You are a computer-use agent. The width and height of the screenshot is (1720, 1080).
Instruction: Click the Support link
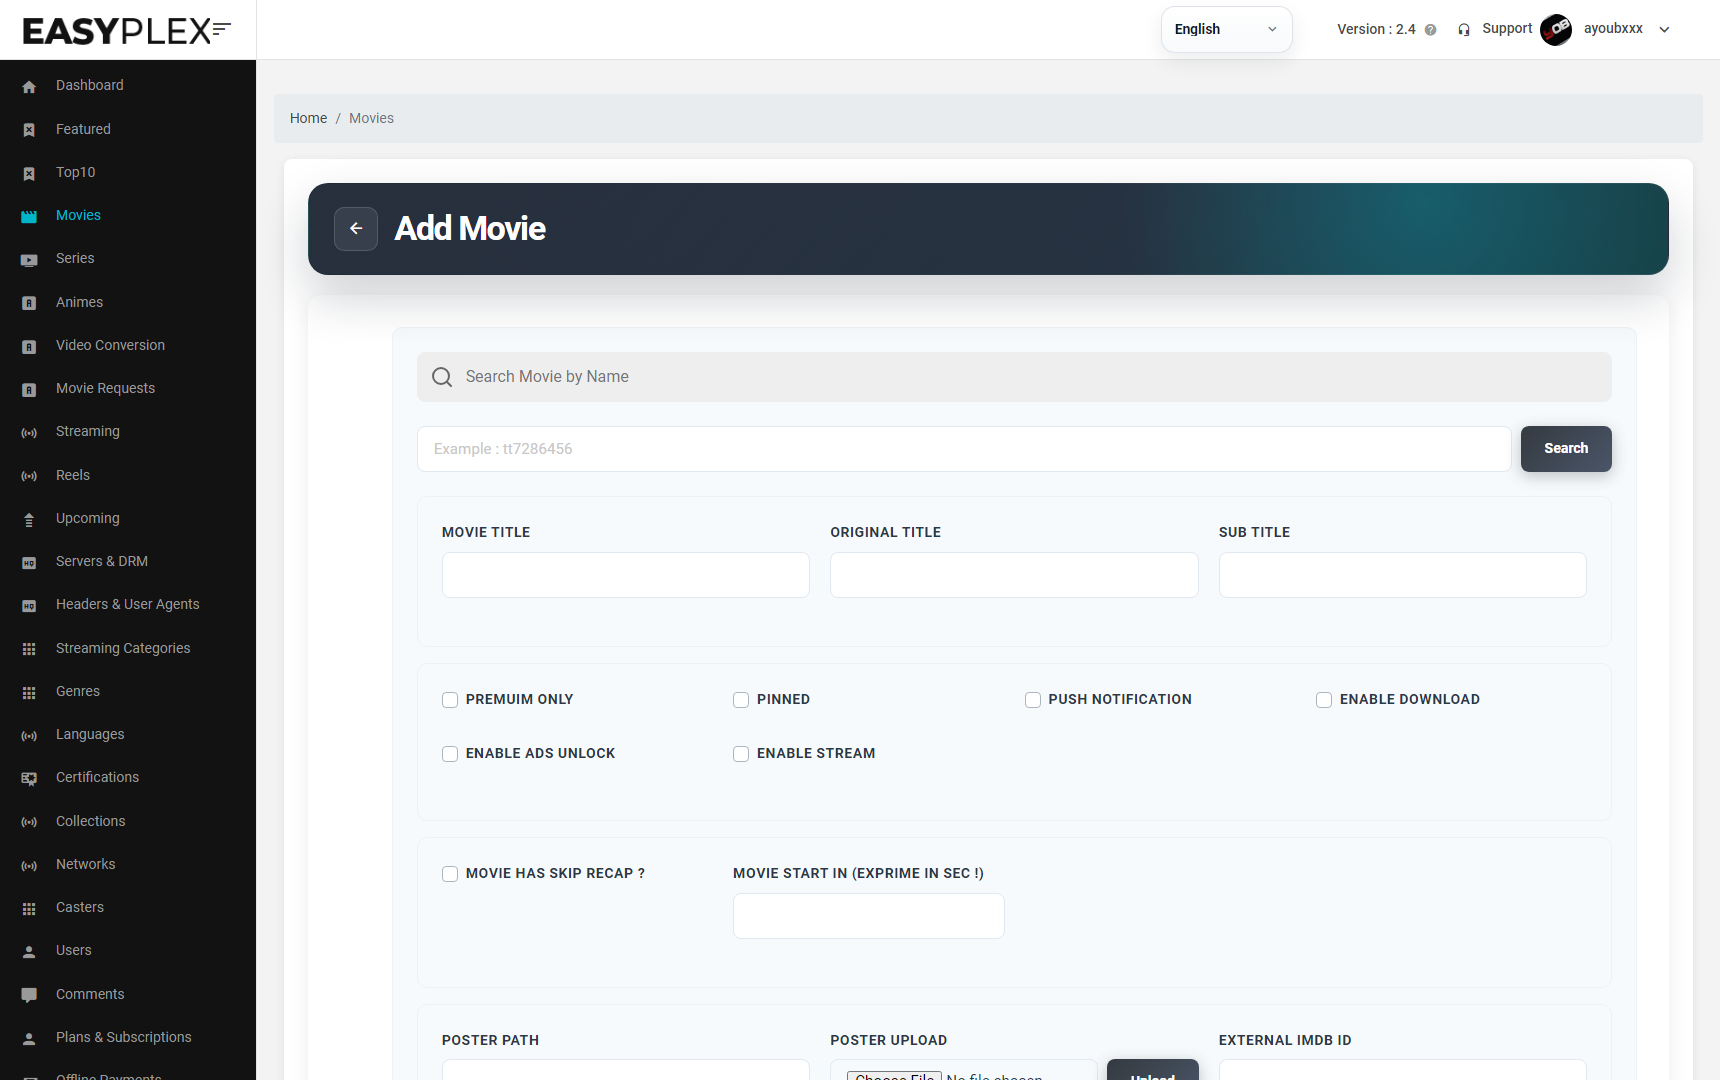(1507, 29)
